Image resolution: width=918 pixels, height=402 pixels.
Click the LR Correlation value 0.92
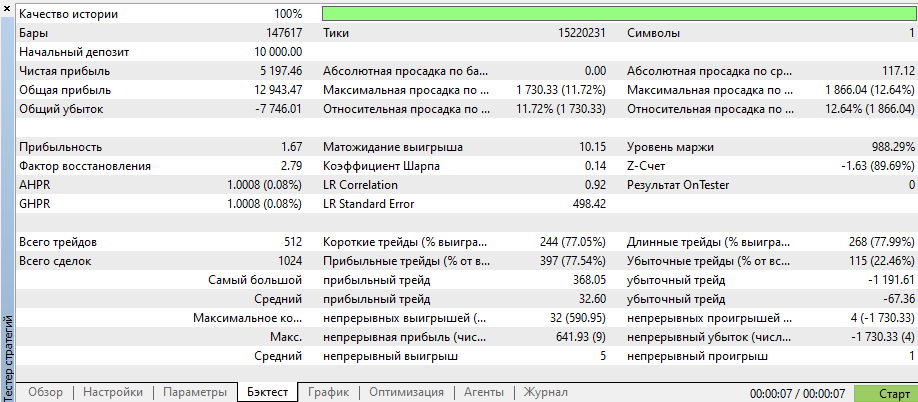point(595,185)
